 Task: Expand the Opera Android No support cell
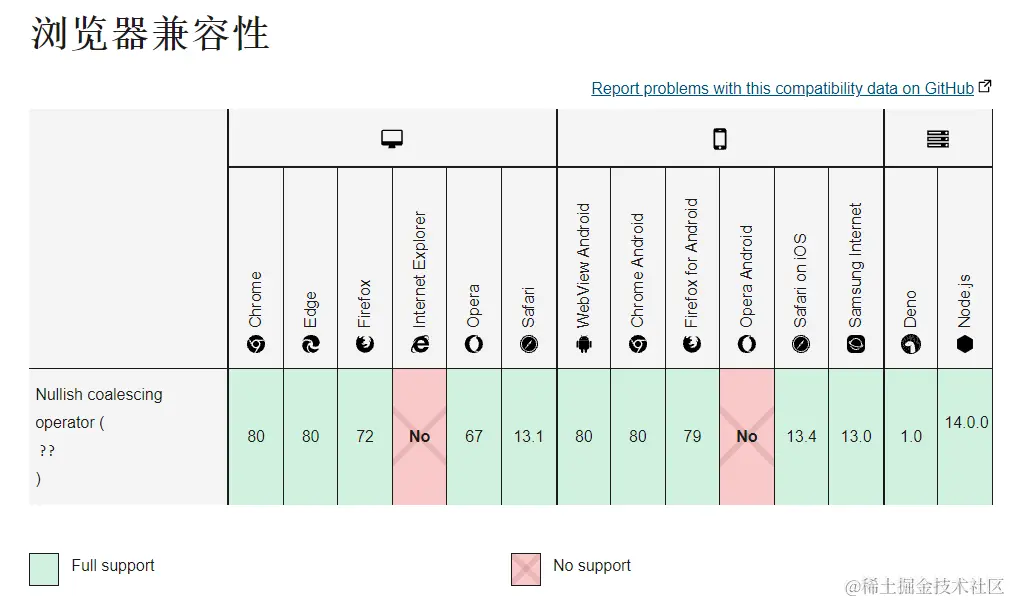coord(747,437)
